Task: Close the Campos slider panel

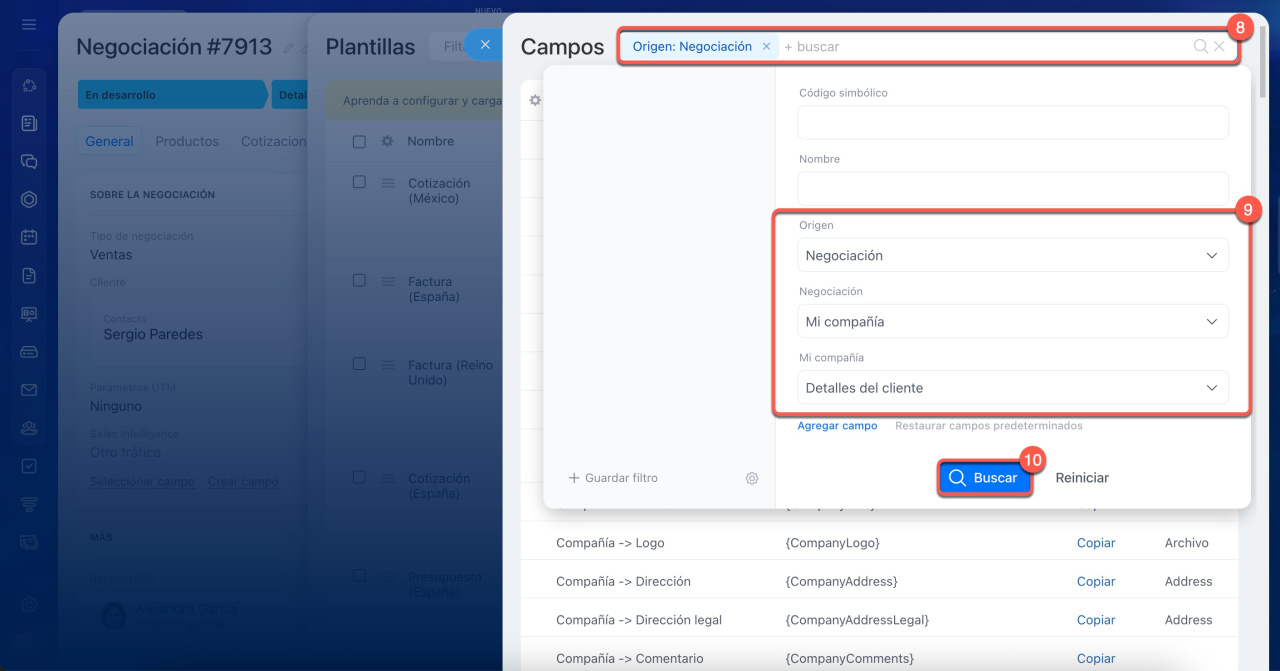Action: [484, 45]
